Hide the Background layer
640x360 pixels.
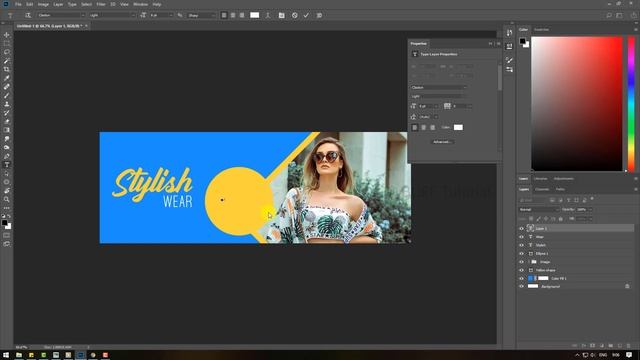coord(521,287)
